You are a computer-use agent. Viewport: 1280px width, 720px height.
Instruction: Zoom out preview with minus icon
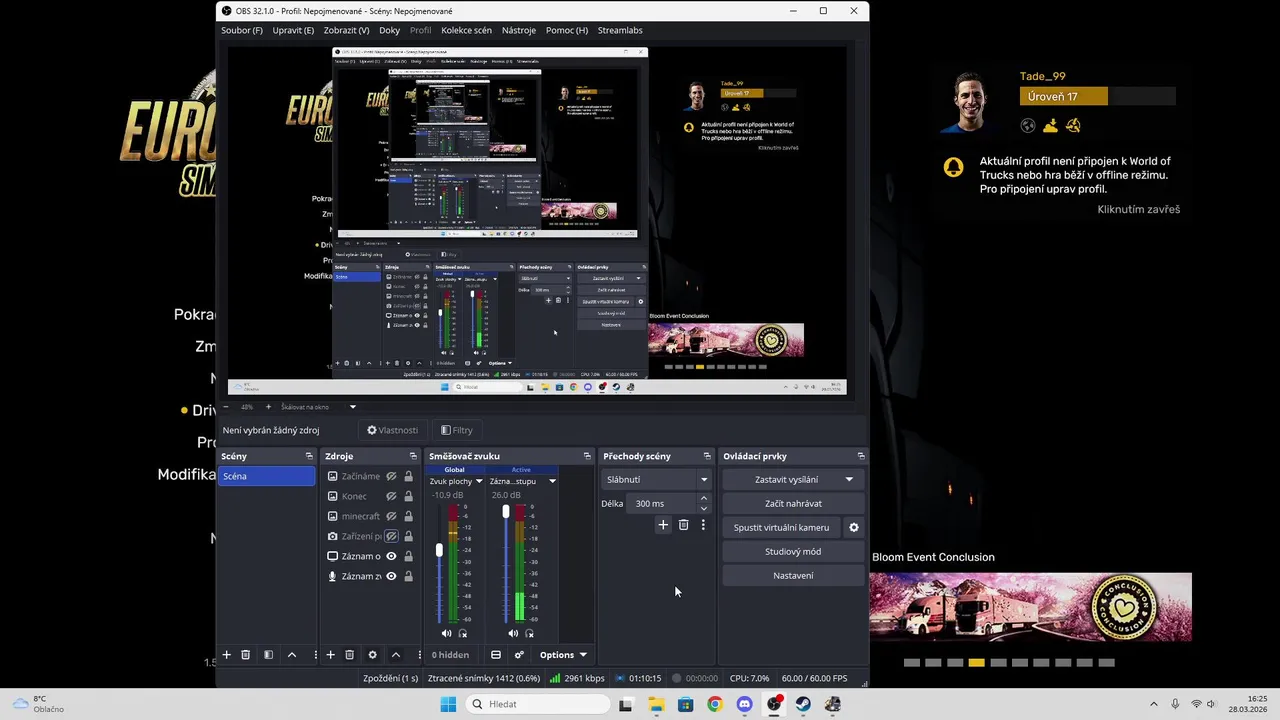(226, 407)
